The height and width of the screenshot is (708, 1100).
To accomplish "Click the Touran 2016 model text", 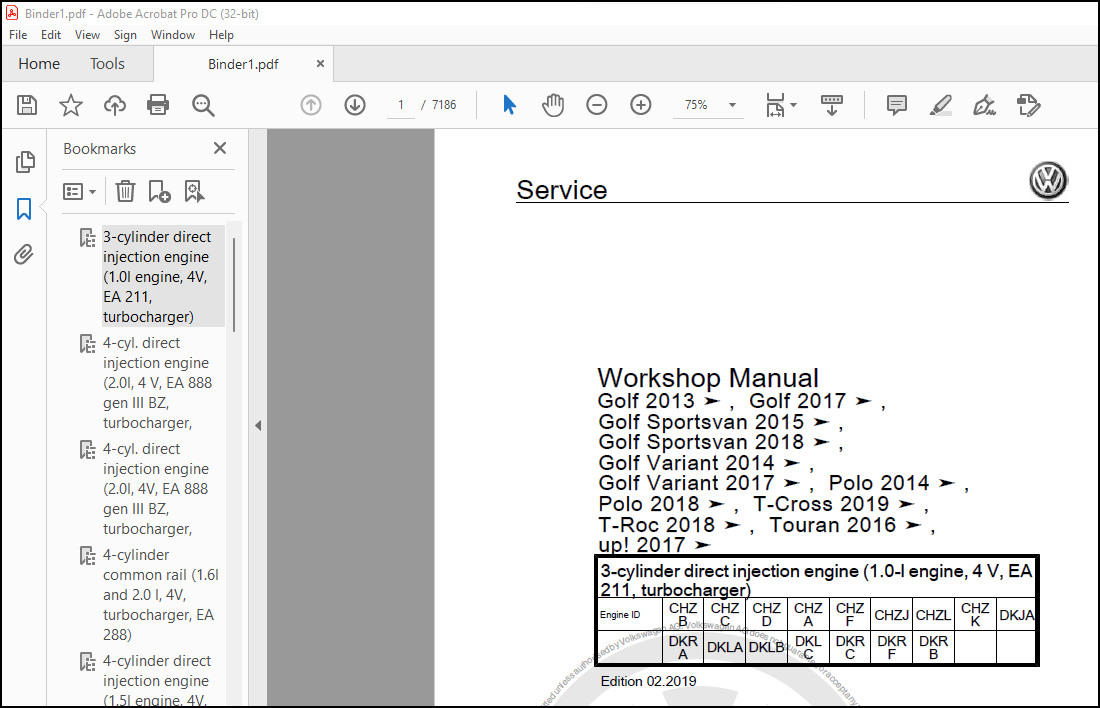I will point(833,525).
